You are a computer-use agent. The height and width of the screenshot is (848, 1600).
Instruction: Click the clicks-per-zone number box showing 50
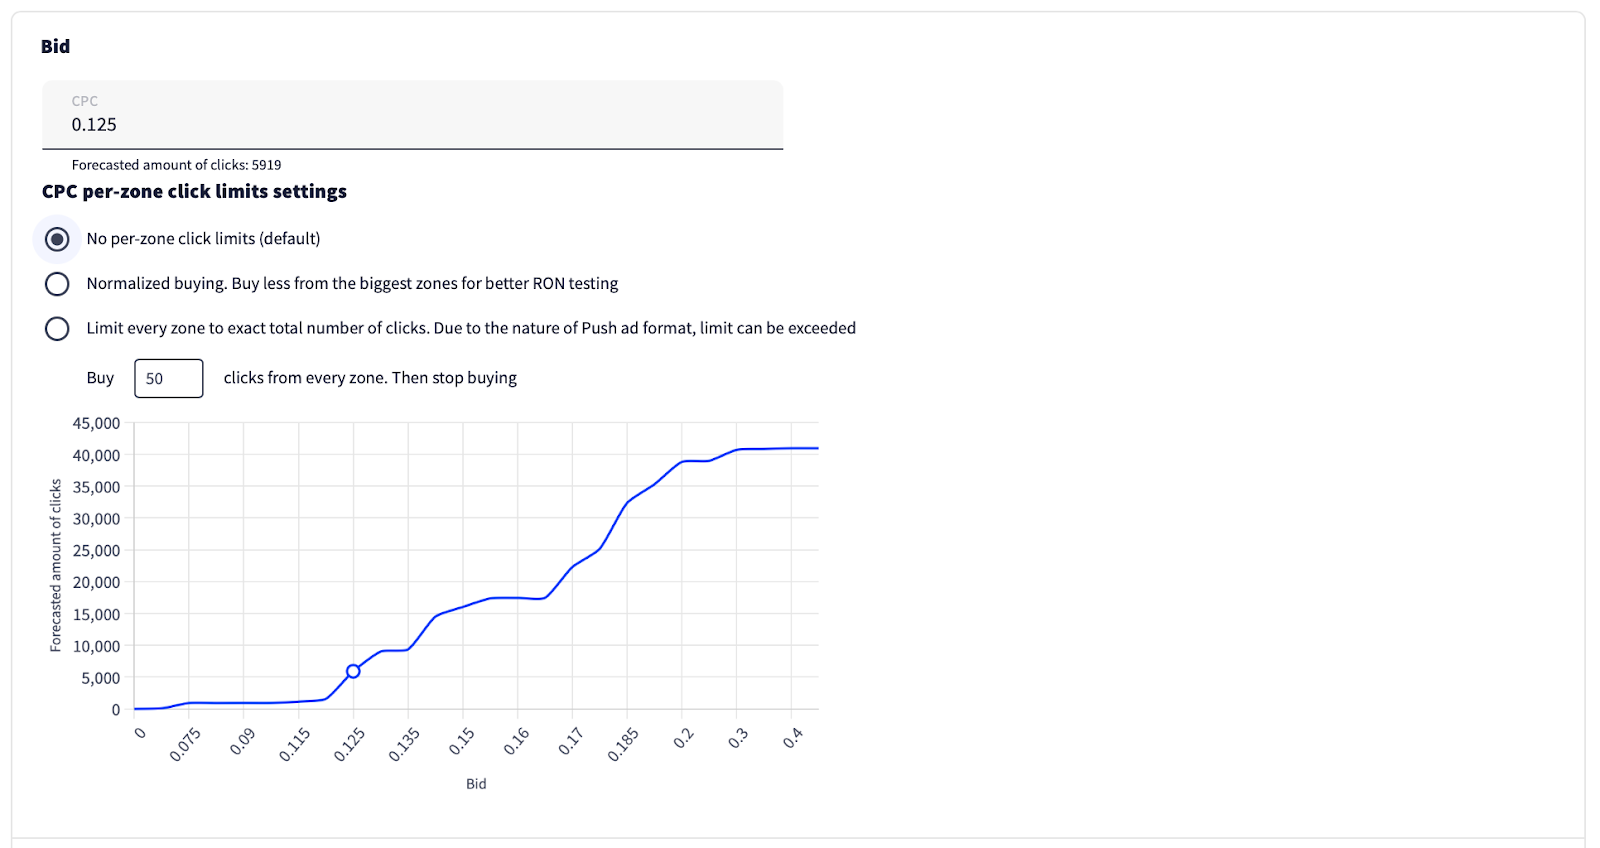[168, 378]
